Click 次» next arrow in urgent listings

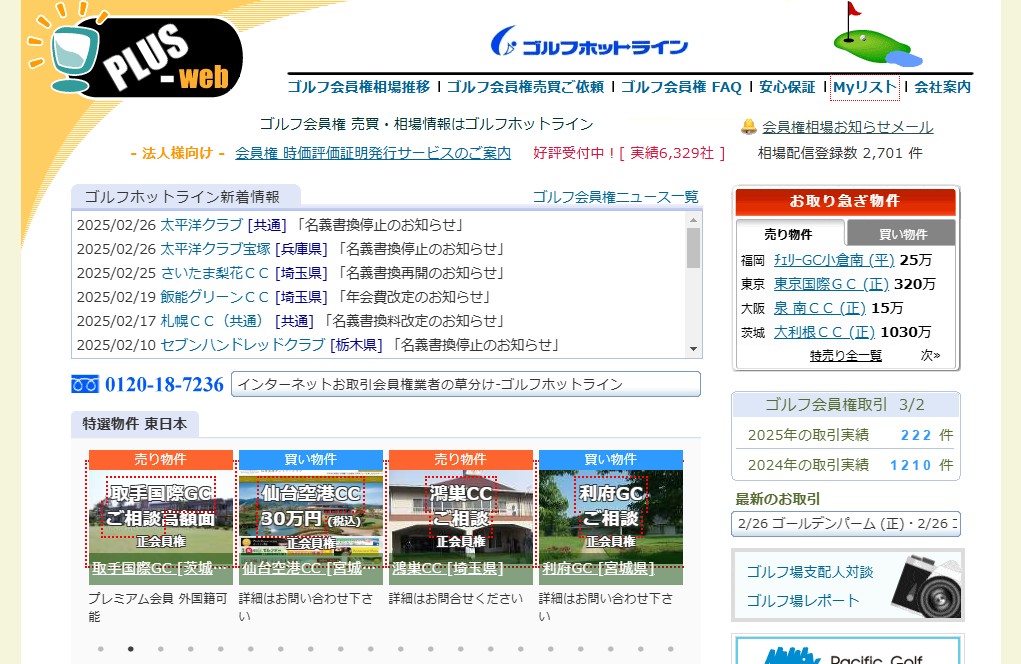pos(930,355)
